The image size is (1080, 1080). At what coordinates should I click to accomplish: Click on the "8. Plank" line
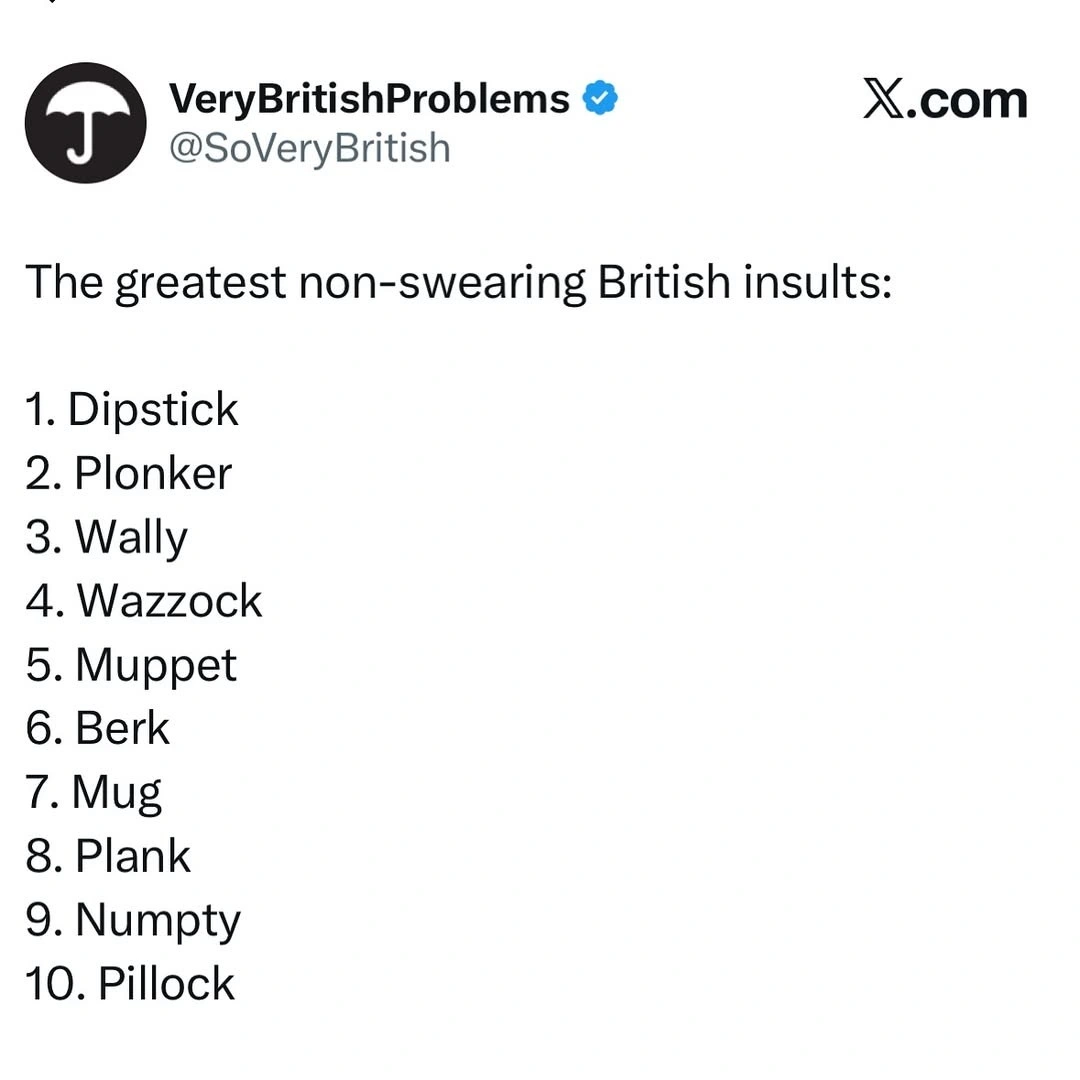click(x=108, y=857)
